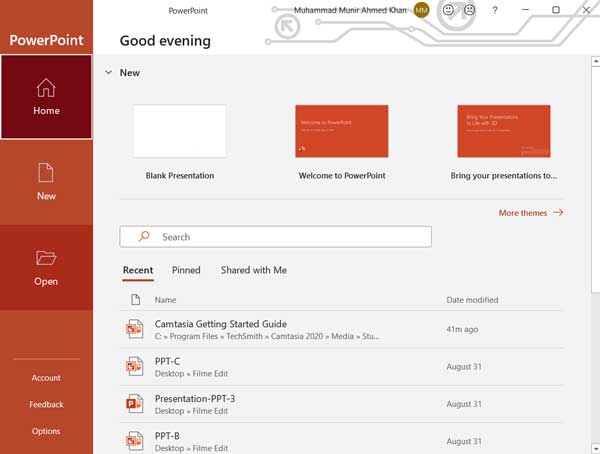Image resolution: width=600 pixels, height=454 pixels.
Task: Switch to the Pinned tab
Action: point(186,270)
